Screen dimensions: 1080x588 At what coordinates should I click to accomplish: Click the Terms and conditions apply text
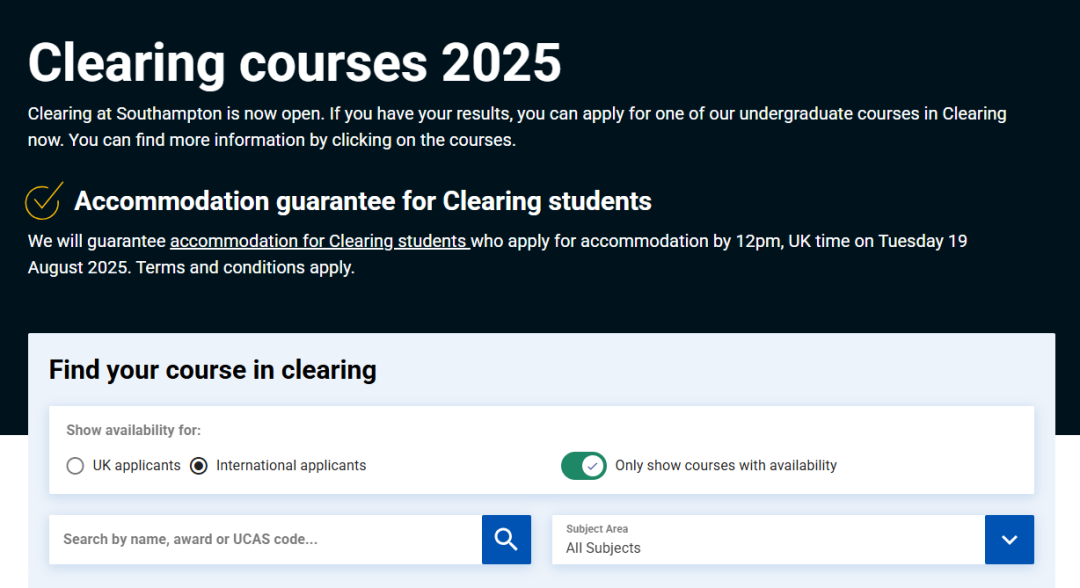click(x=245, y=267)
